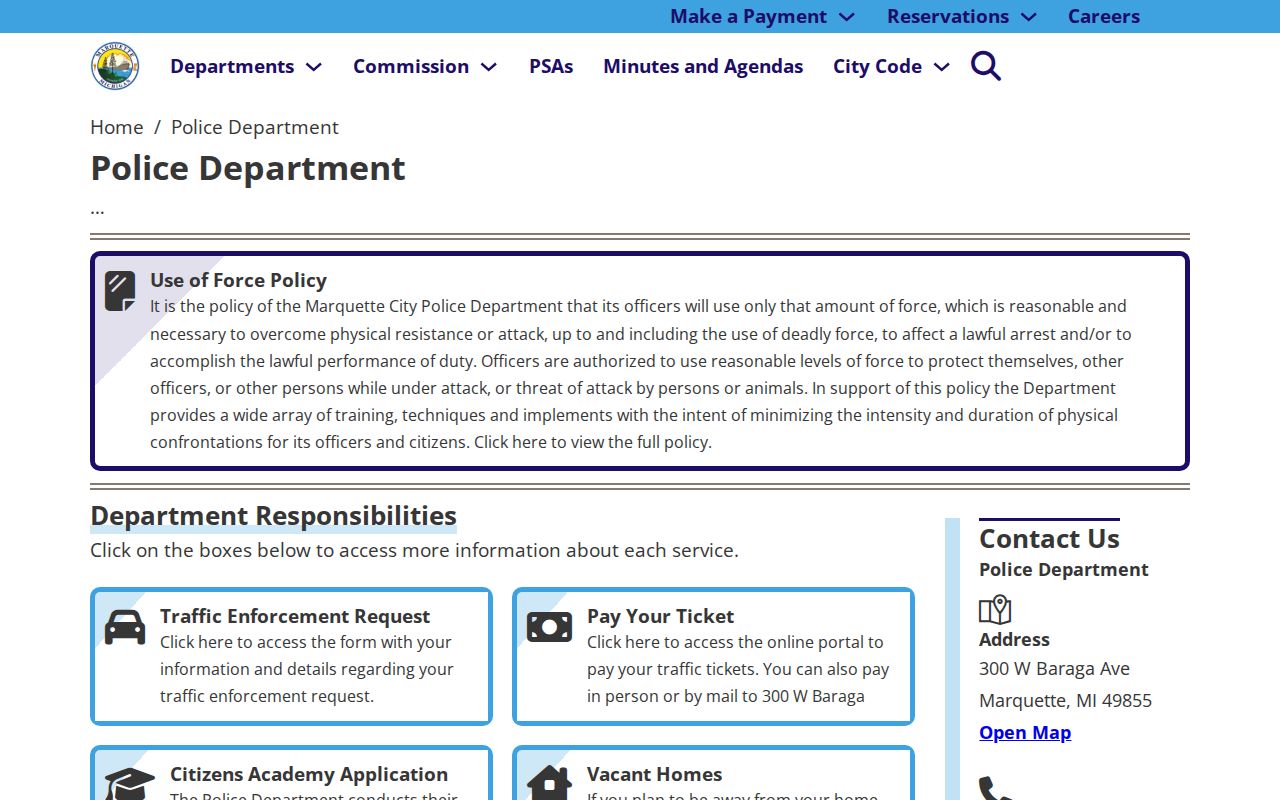This screenshot has width=1280, height=800.
Task: Click the address line 300 W Baraga Ave
Action: [x=1054, y=668]
